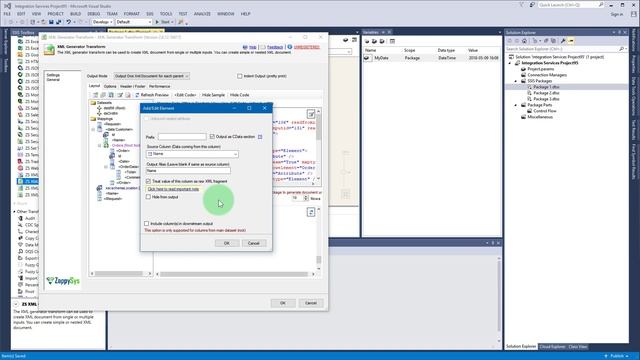The width and height of the screenshot is (640, 360).
Task: Click the Prefix input field
Action: coord(182,137)
